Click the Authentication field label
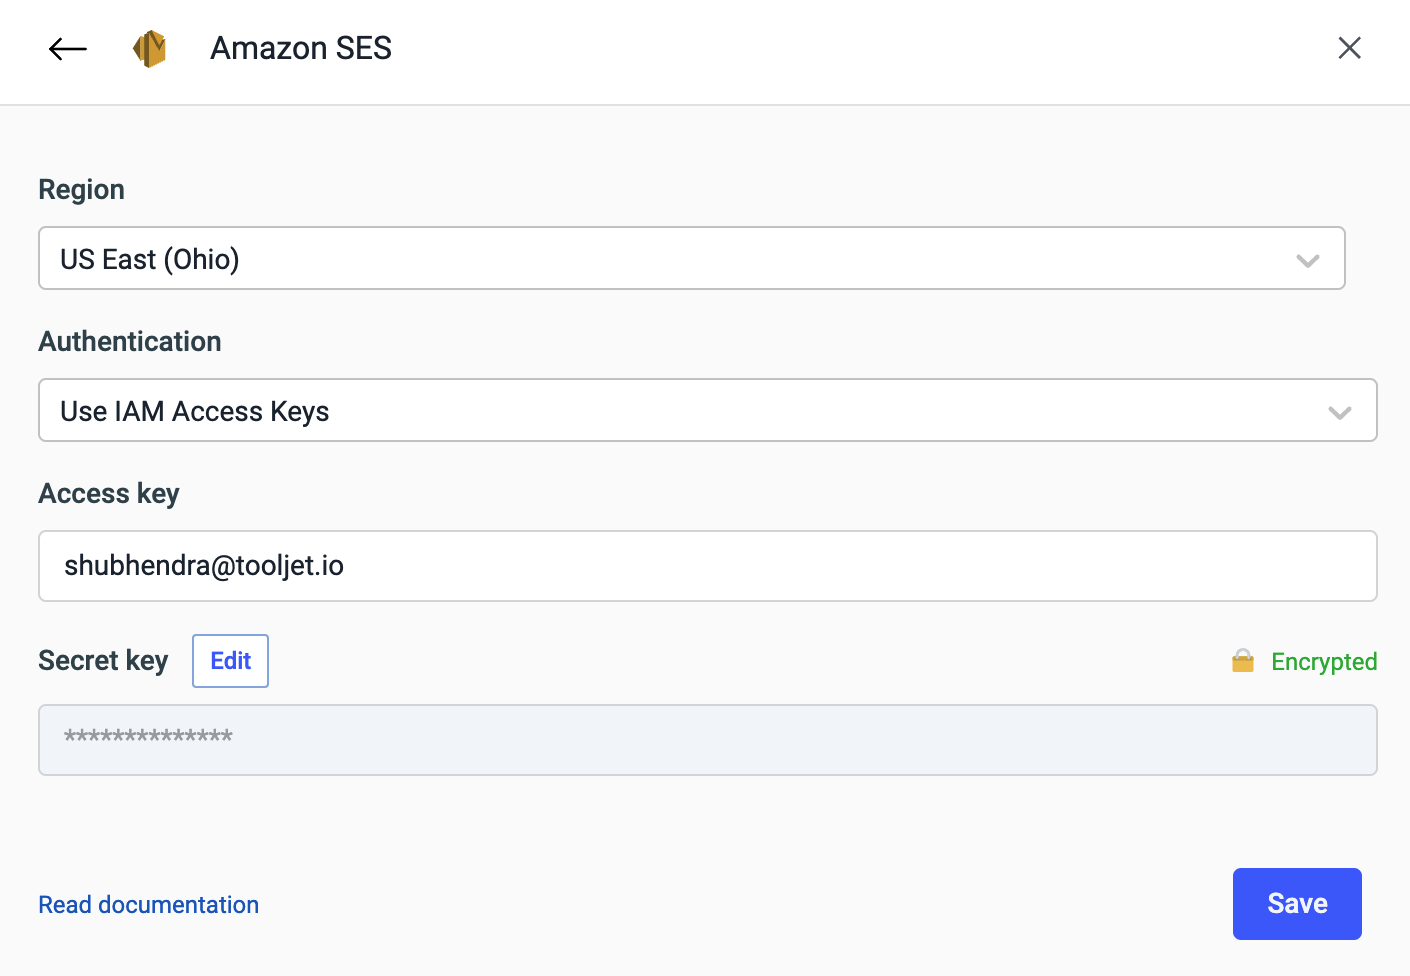 (130, 342)
